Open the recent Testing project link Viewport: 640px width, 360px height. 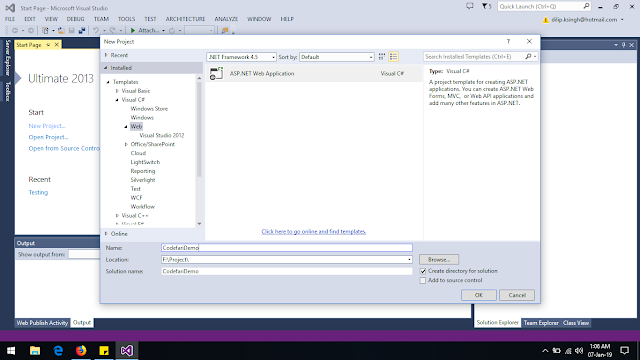(38, 192)
